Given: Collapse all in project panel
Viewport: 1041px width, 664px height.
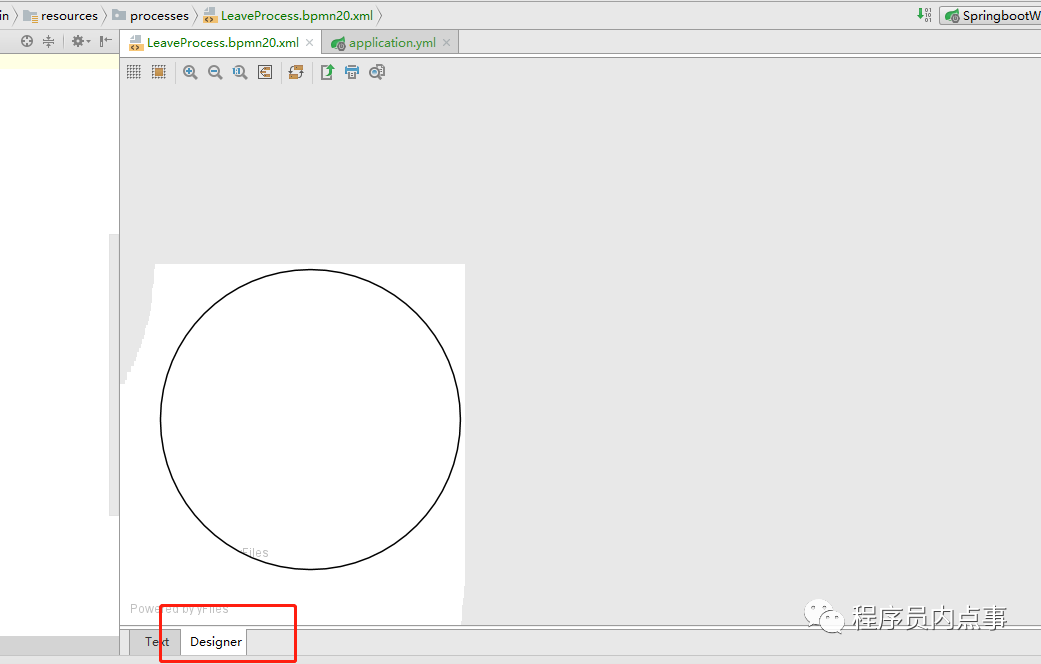Looking at the screenshot, I should click(48, 41).
